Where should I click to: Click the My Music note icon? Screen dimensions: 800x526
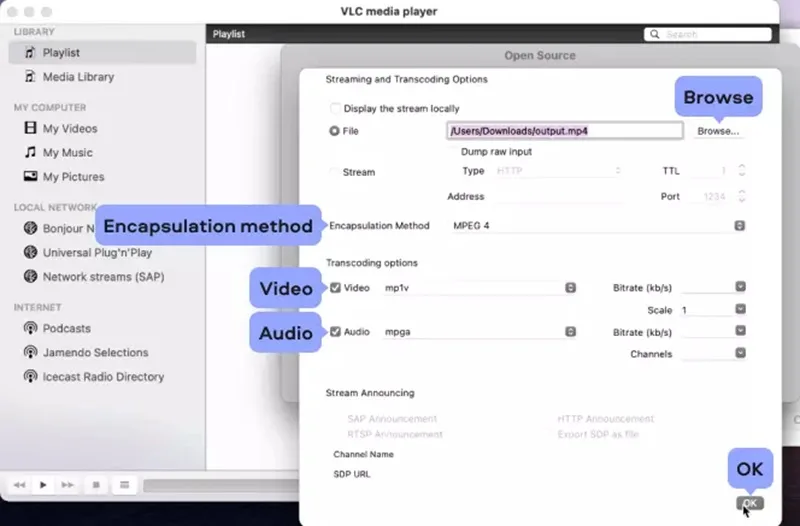(30, 152)
